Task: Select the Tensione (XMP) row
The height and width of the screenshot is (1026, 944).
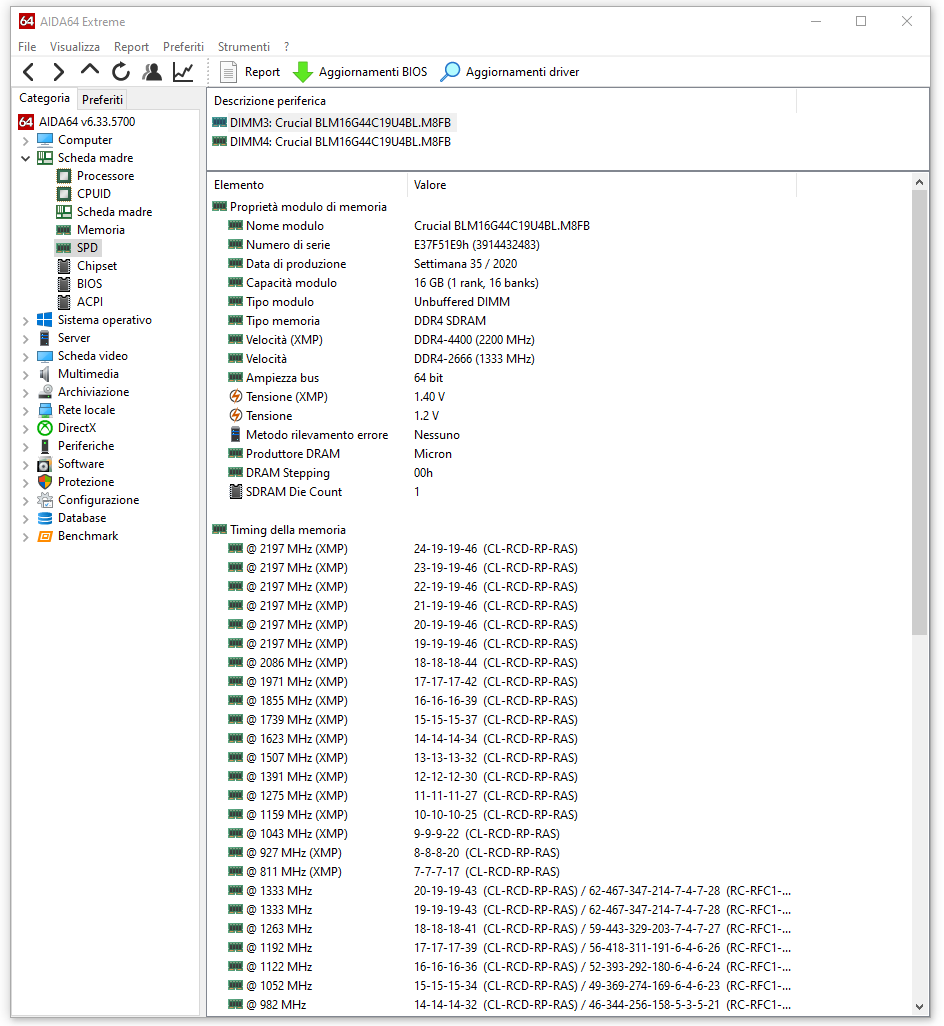Action: pos(502,397)
